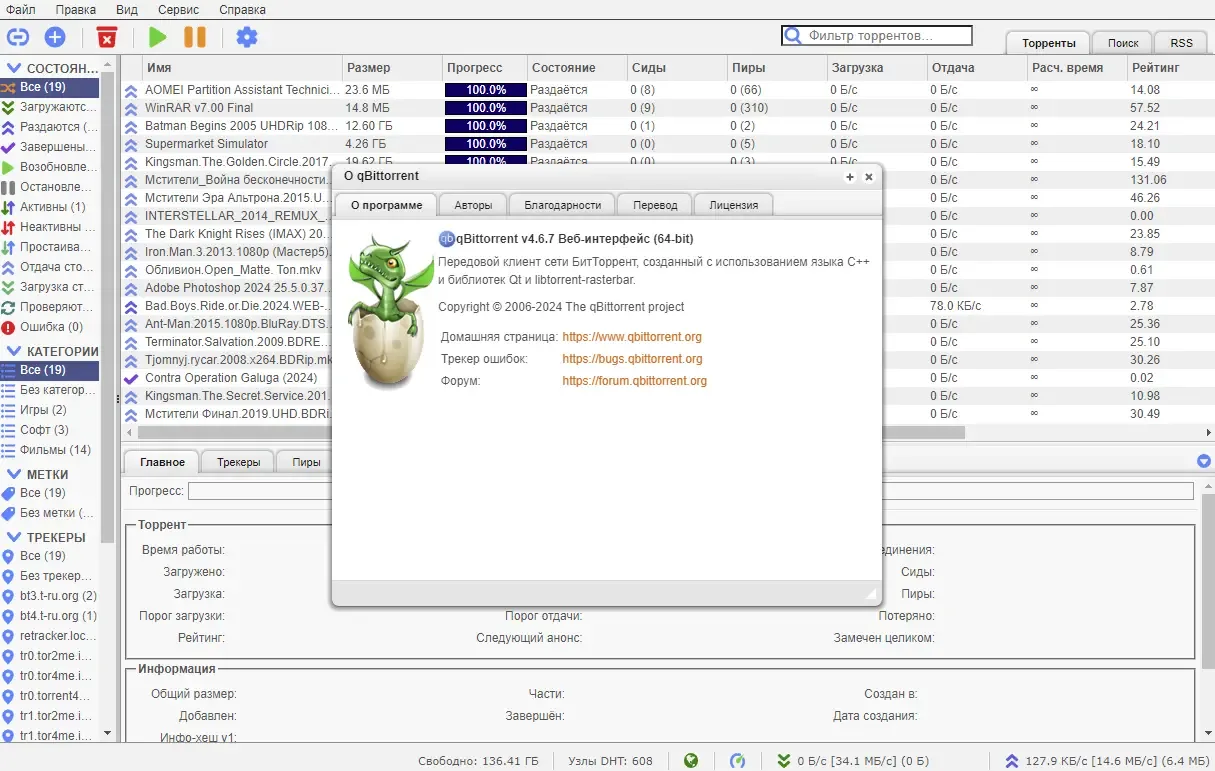The width and height of the screenshot is (1215, 771).
Task: Filter by Загружаются downloading status
Action: [x=50, y=107]
